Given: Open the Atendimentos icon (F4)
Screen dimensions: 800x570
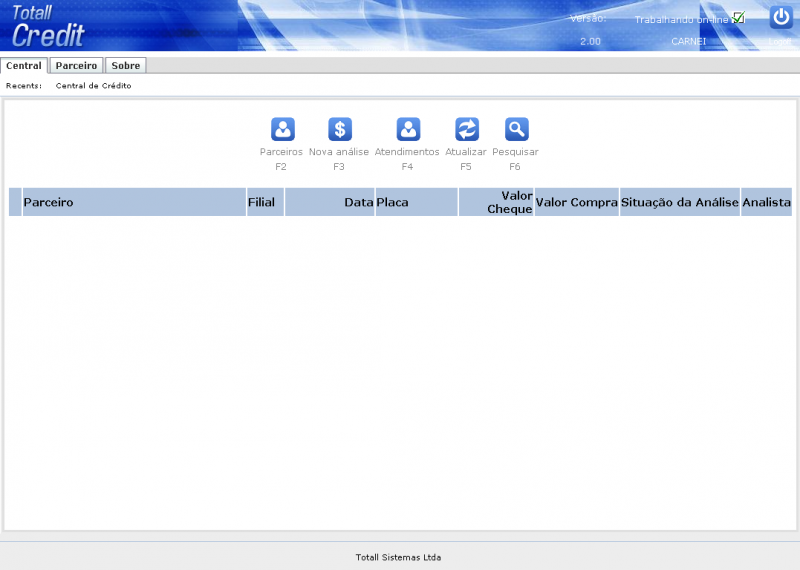Looking at the screenshot, I should pos(408,129).
